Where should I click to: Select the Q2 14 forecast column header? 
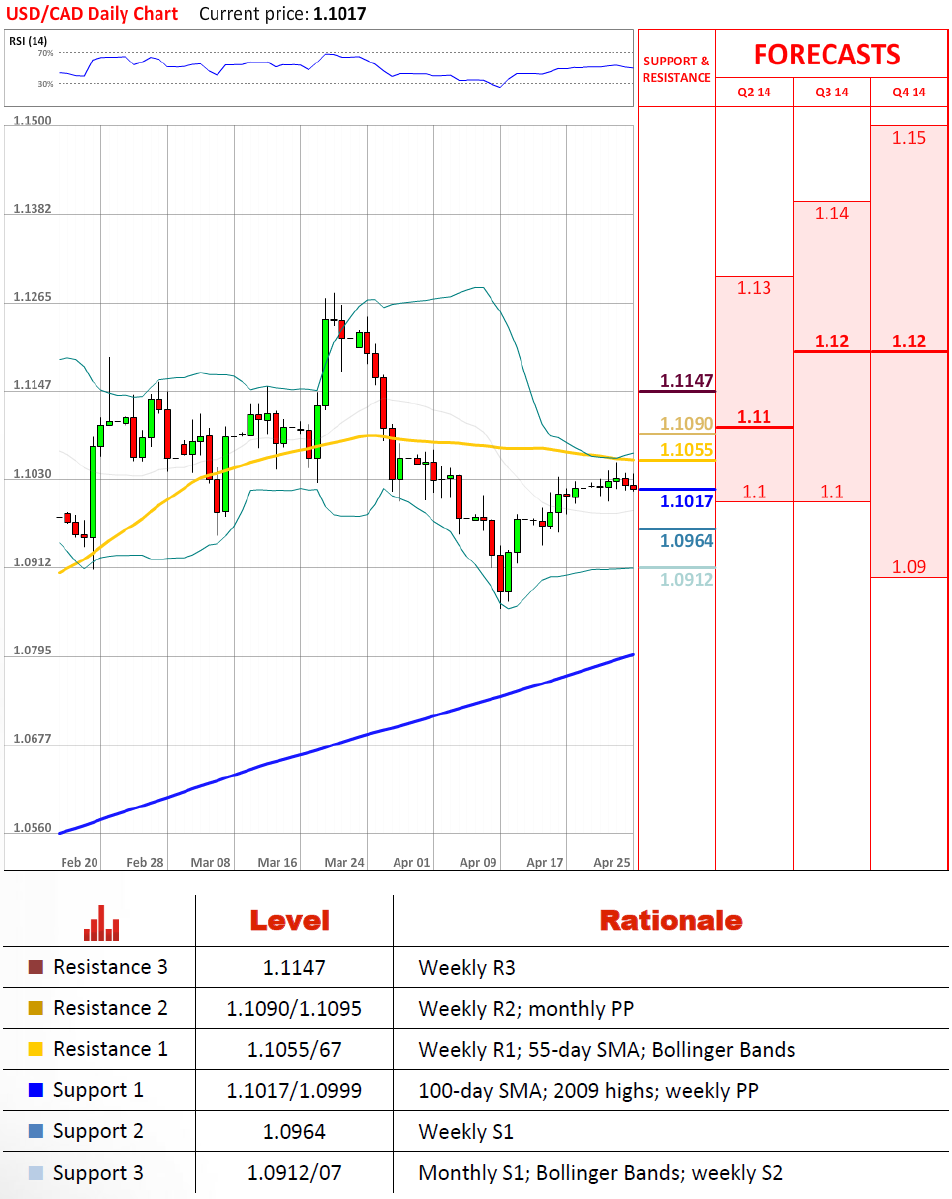point(754,92)
